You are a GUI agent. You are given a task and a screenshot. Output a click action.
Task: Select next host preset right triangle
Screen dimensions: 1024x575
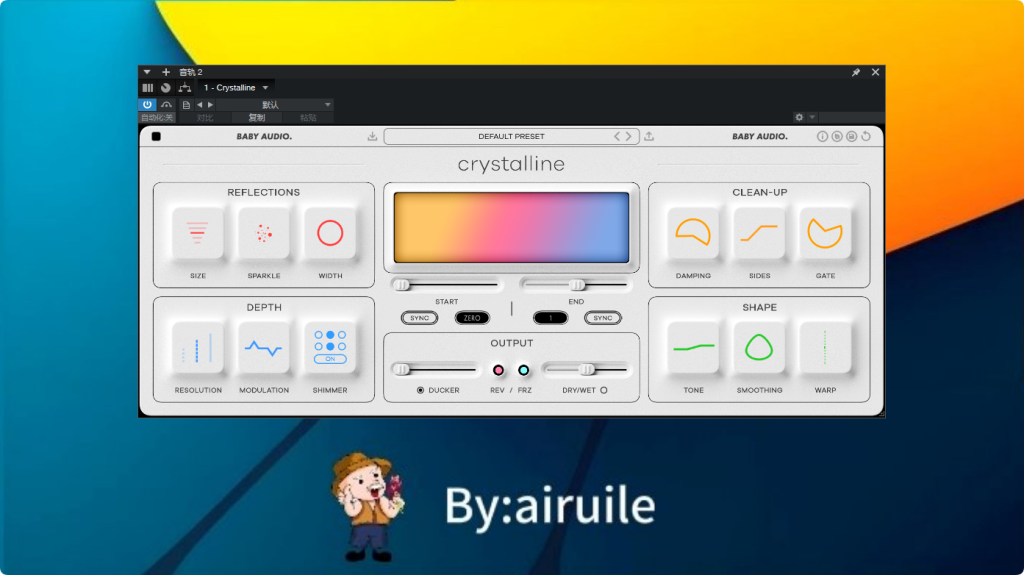coord(210,105)
